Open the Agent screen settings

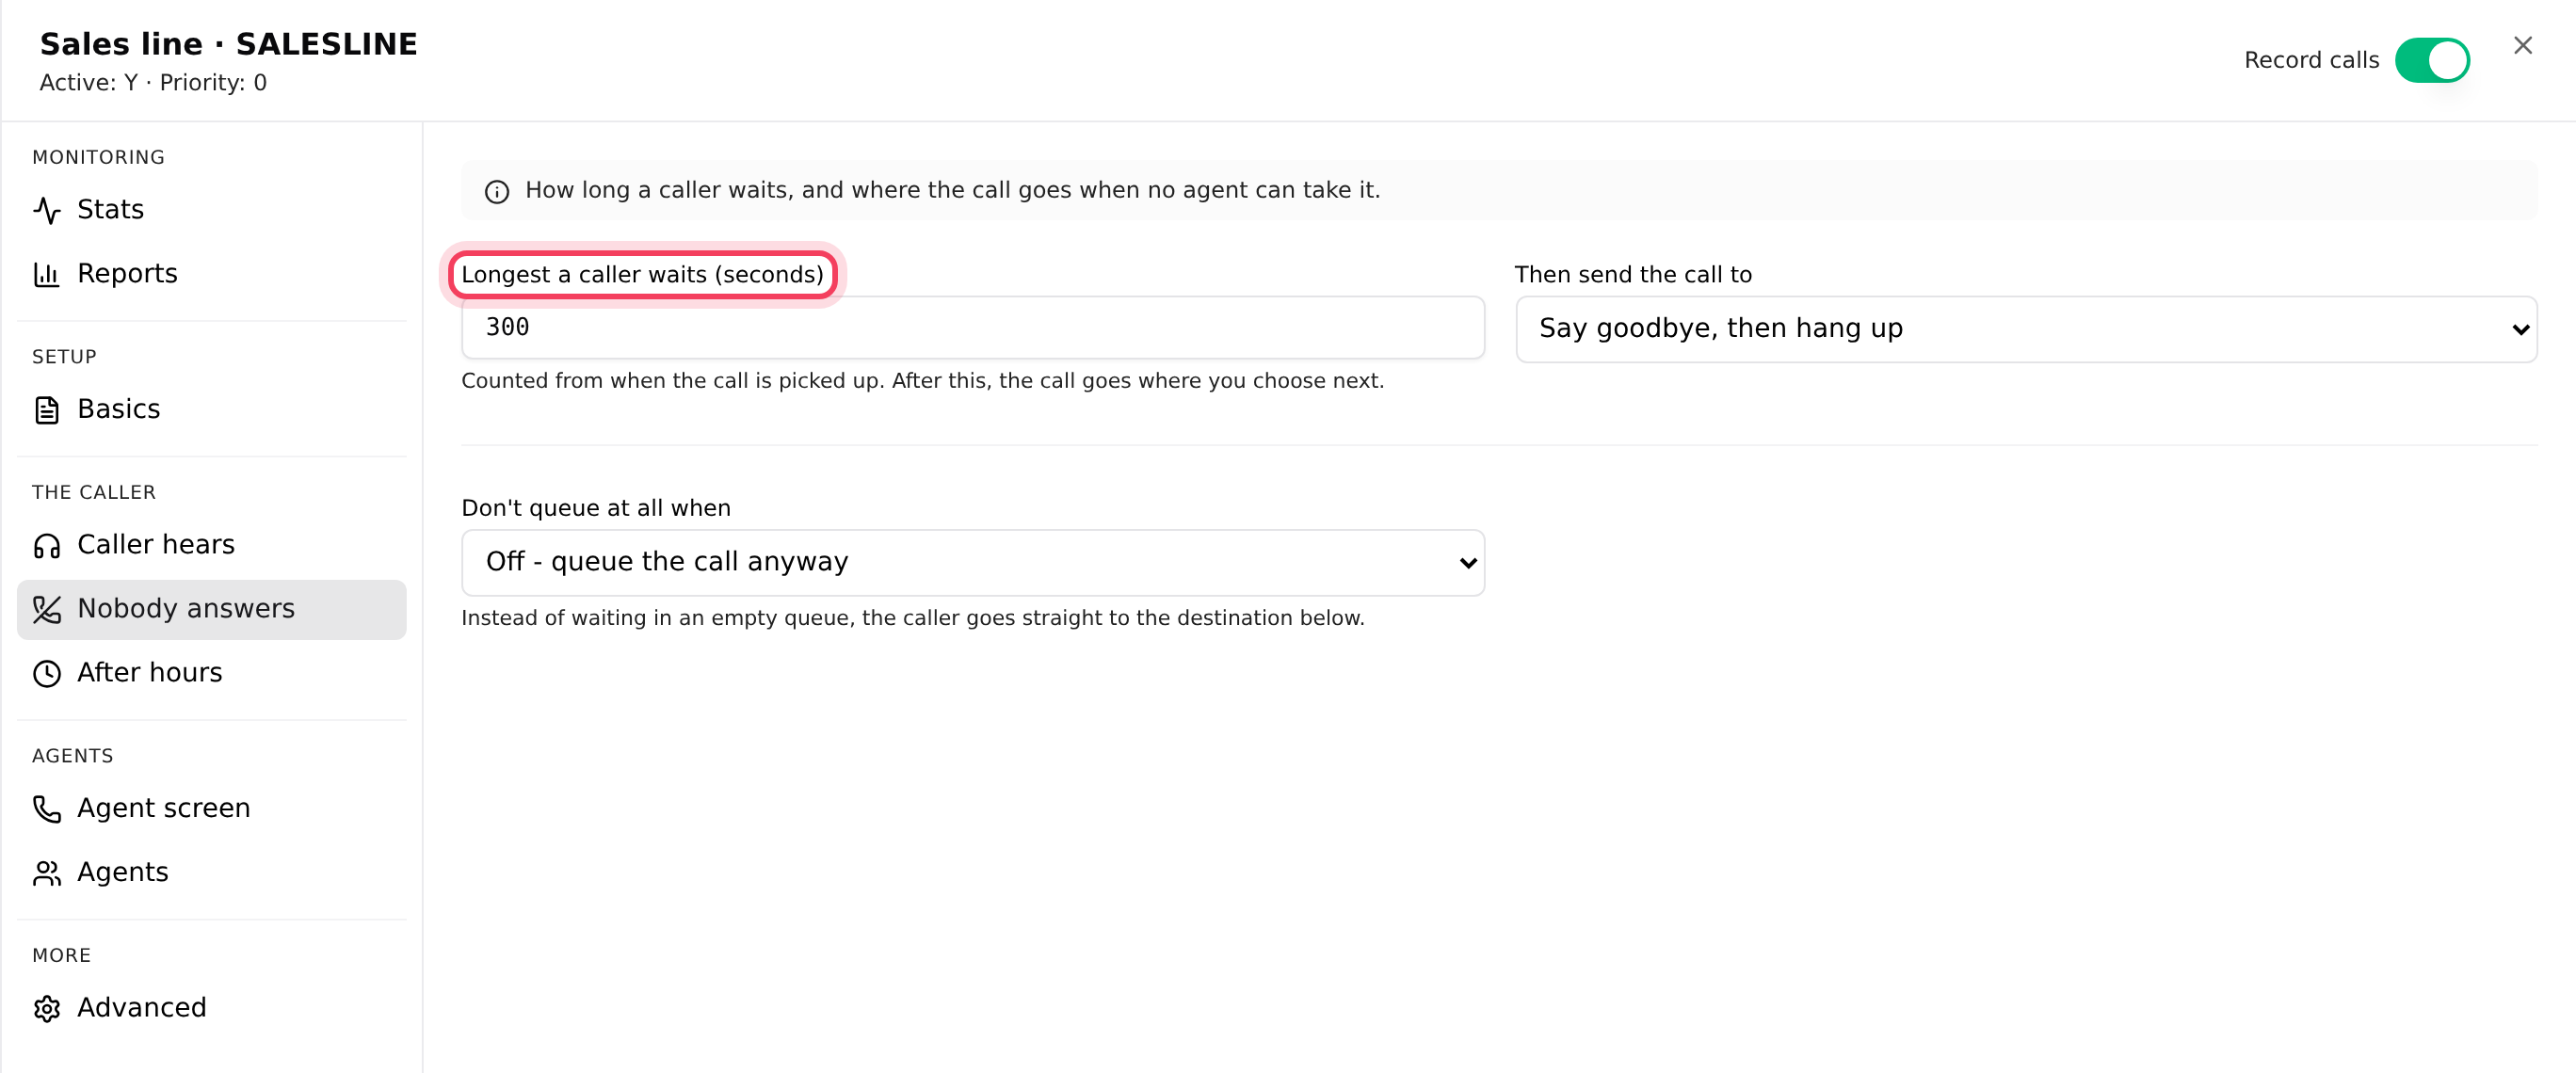coord(212,809)
